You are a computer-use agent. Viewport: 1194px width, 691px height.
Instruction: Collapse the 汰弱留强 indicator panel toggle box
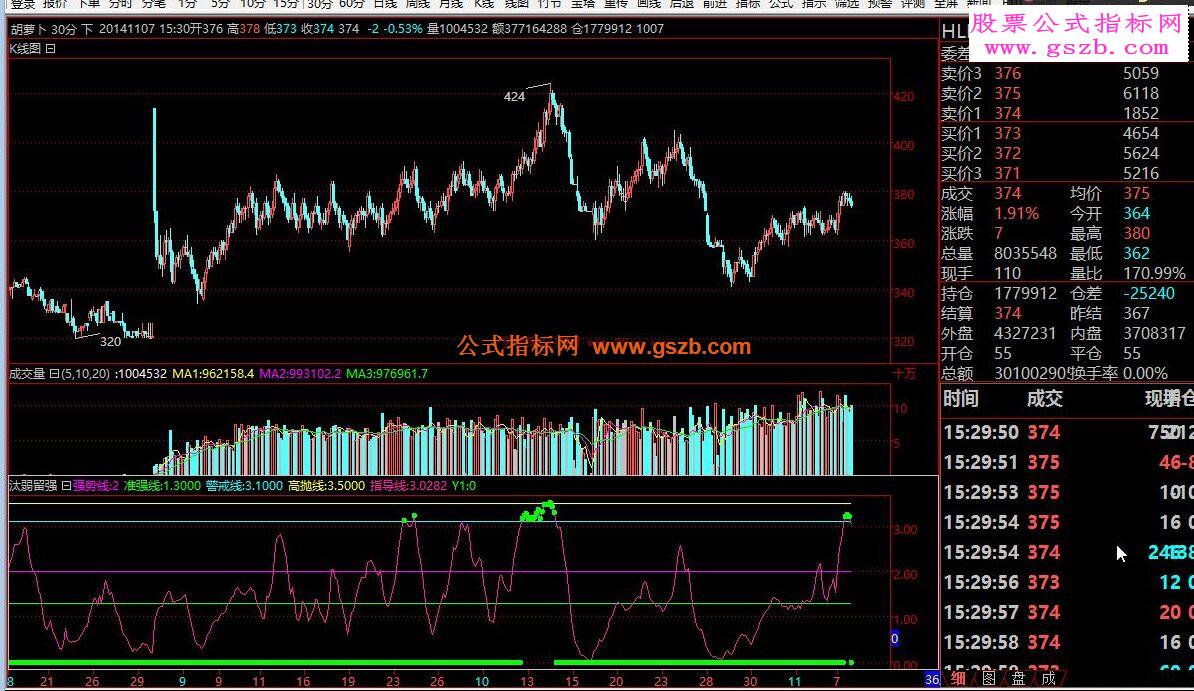pos(66,486)
